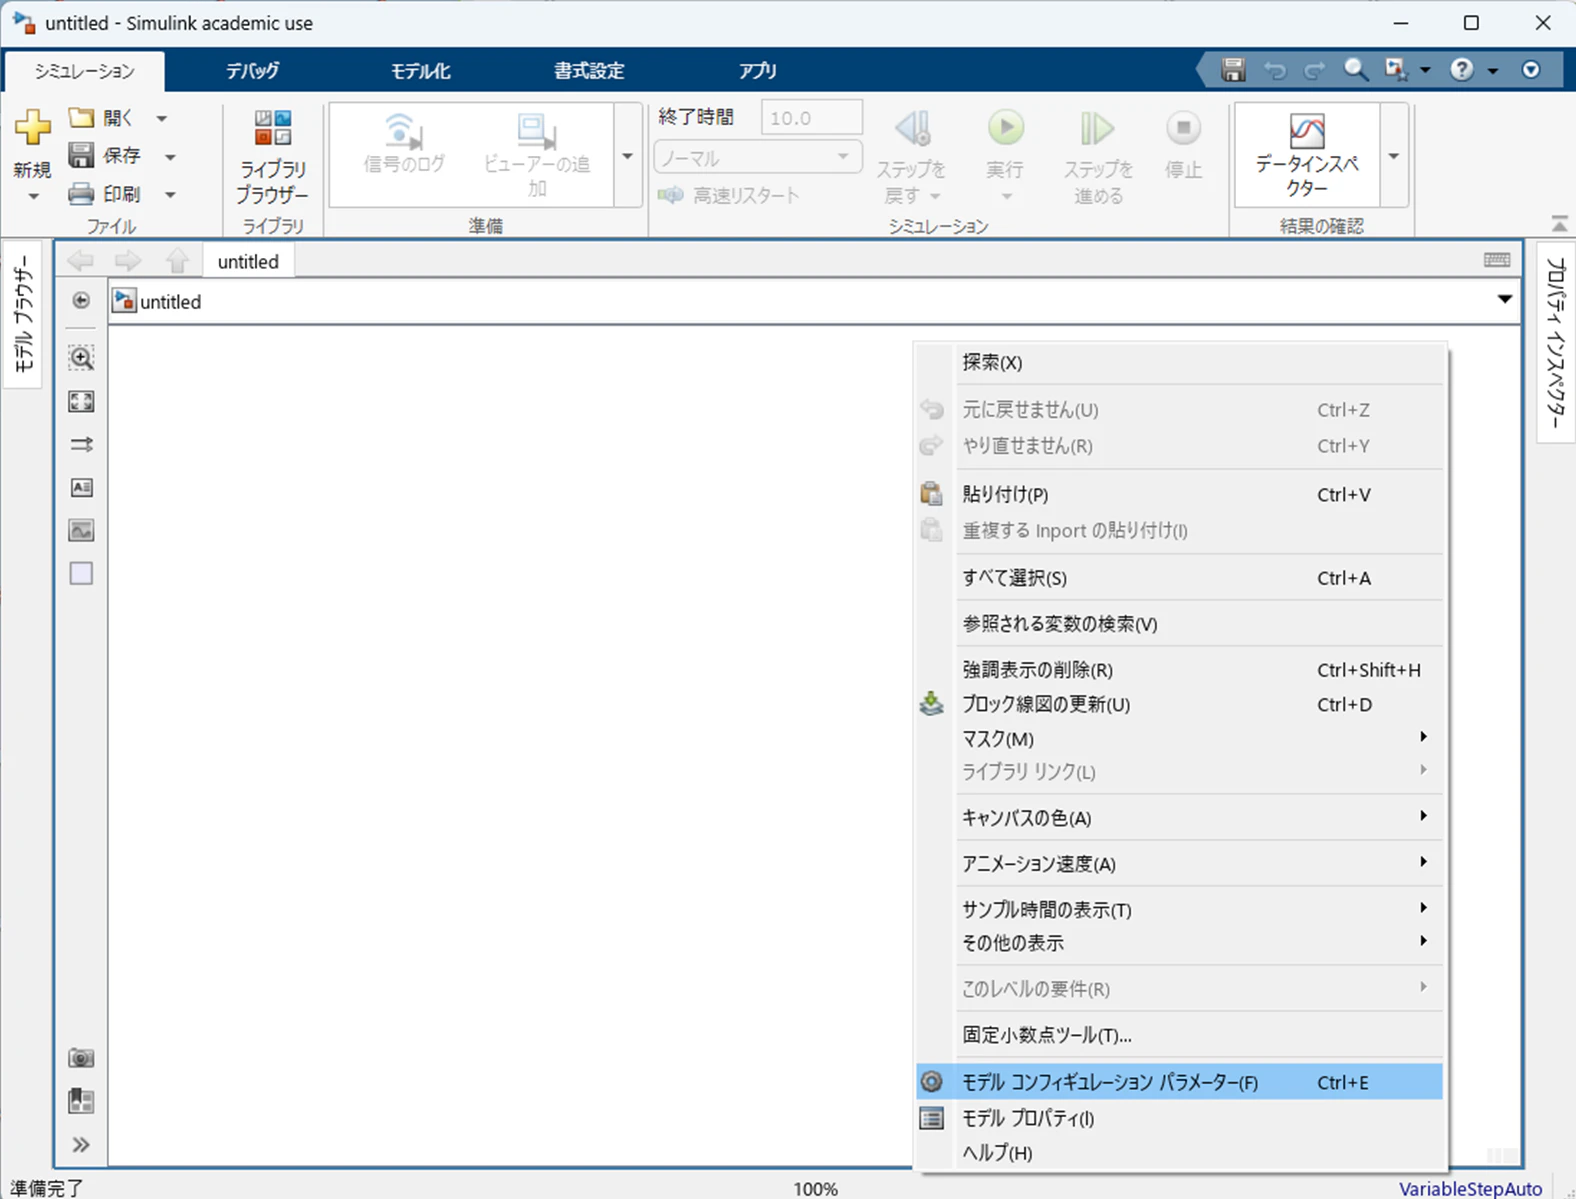1576x1199 pixels.
Task: Switch to the 書式設定 tab
Action: click(589, 71)
